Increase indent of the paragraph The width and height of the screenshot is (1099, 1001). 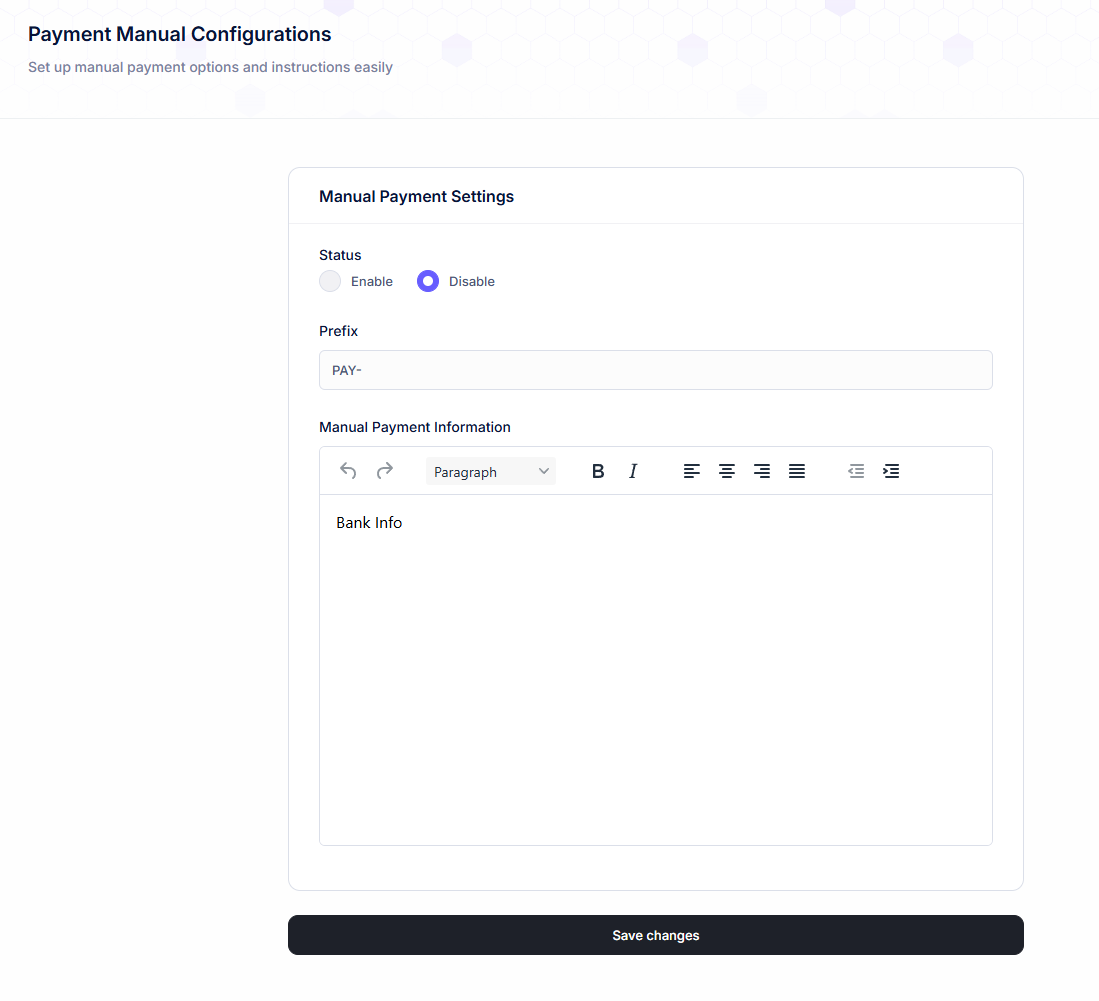(891, 471)
